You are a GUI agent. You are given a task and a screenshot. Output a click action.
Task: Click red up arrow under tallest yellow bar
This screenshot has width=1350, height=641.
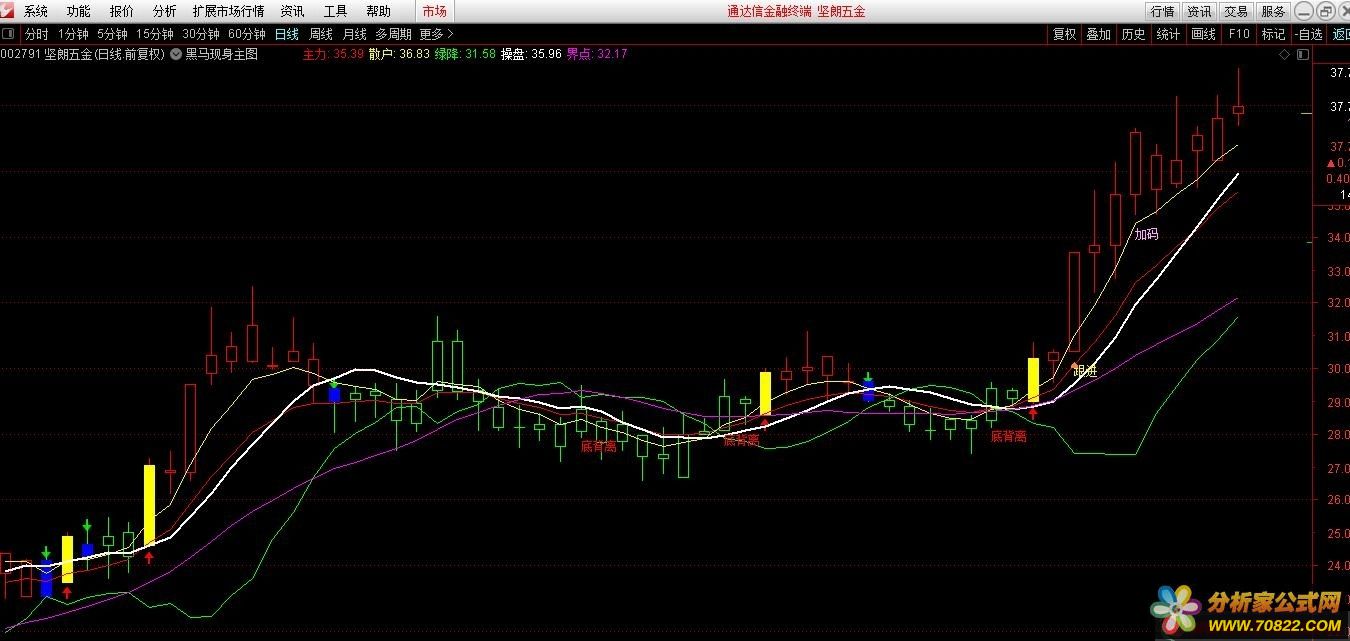[x=149, y=558]
